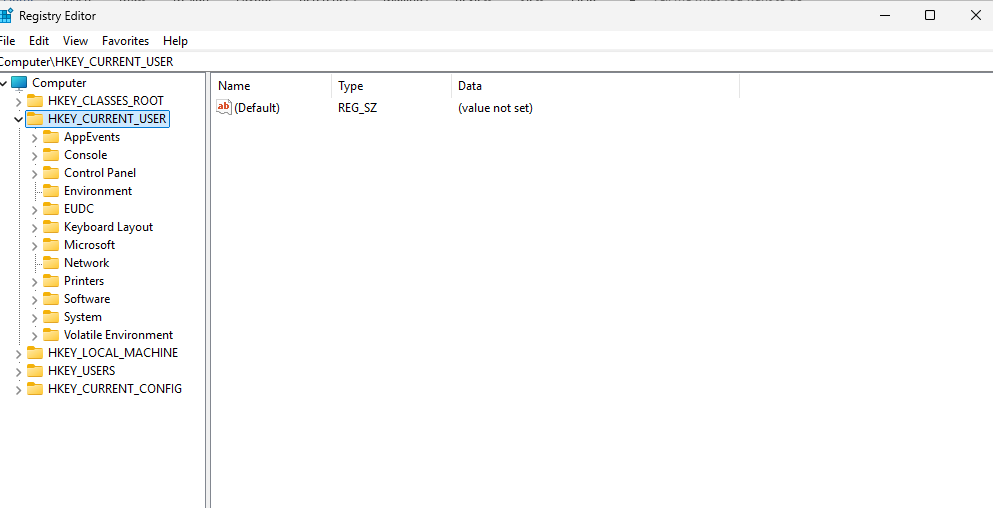The width and height of the screenshot is (993, 508).
Task: Expand the Software key arrow
Action: [35, 299]
